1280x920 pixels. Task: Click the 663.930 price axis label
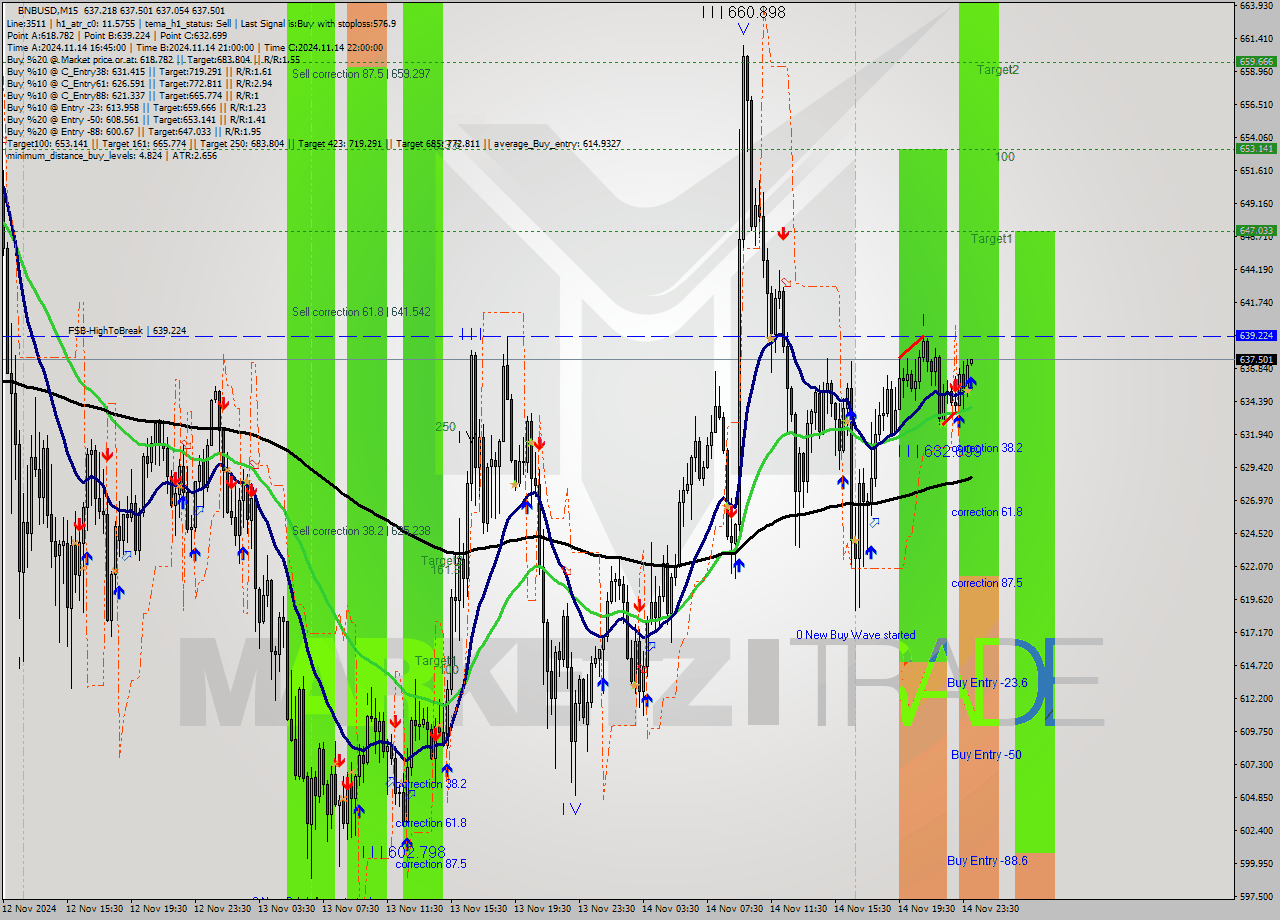tap(1256, 6)
